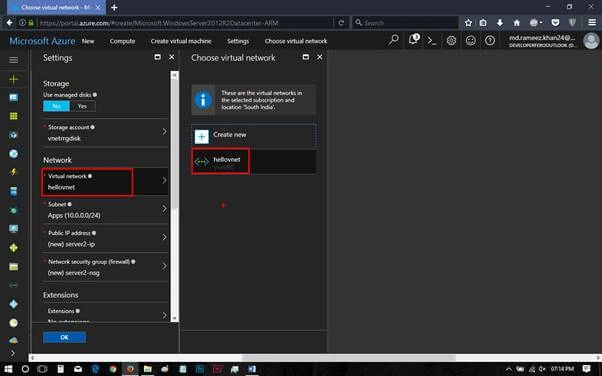Click the user avatar picture
Viewport: 602px width, 376px height.
point(591,41)
